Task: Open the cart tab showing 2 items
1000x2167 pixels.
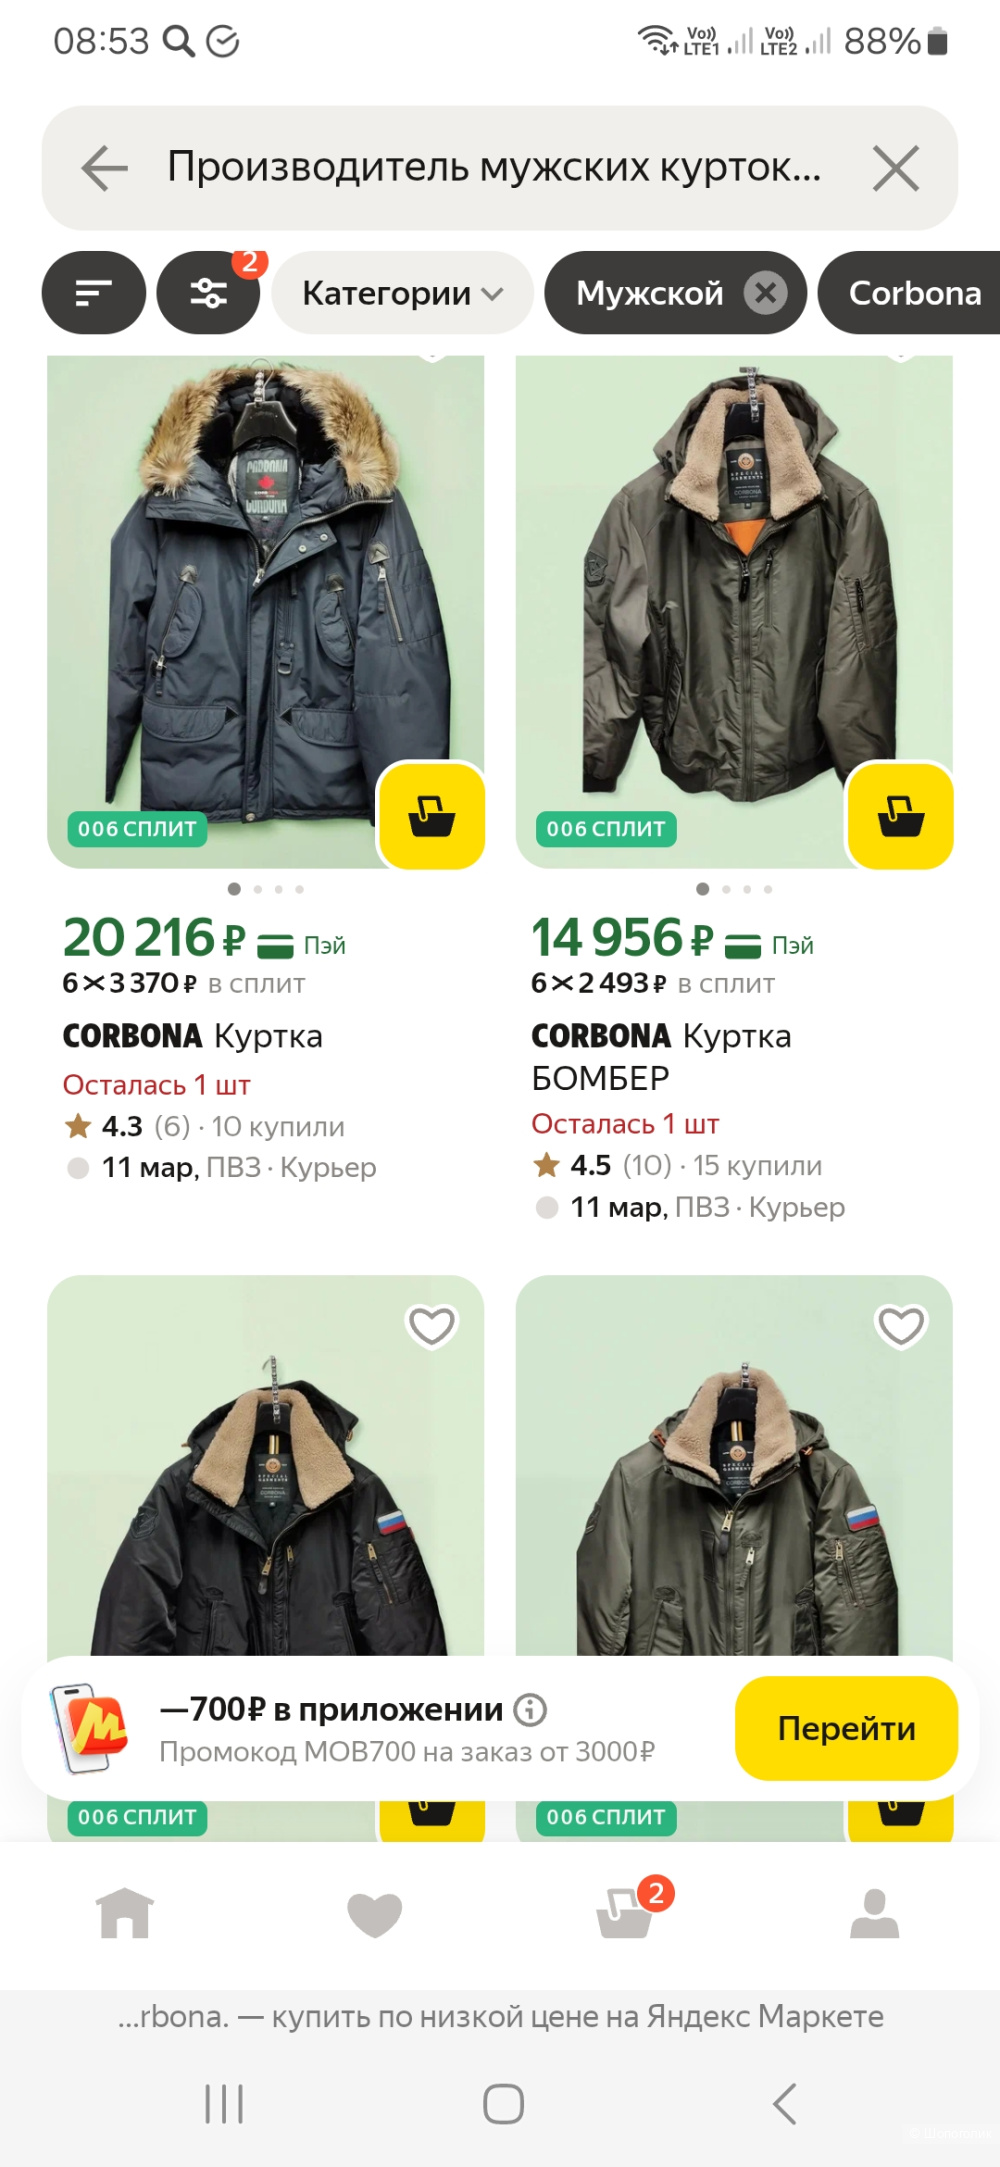Action: 625,1913
